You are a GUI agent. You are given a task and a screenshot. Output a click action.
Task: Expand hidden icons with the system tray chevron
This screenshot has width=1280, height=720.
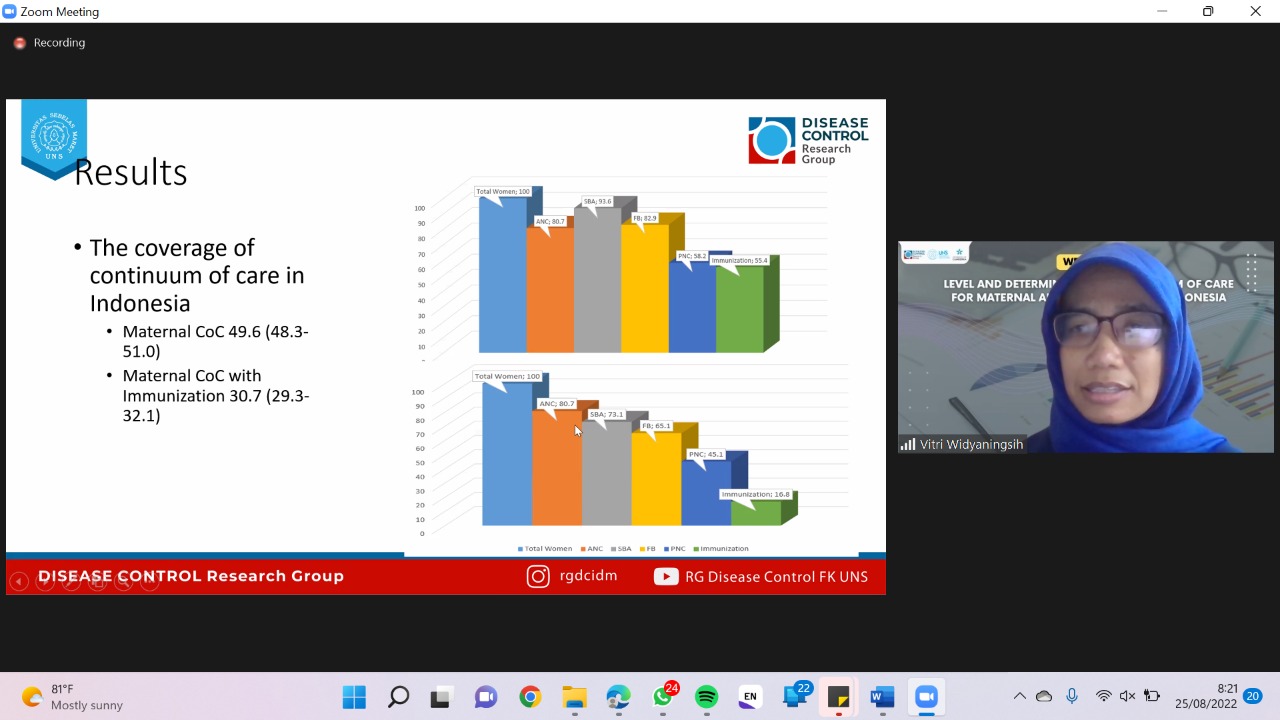tap(1019, 696)
